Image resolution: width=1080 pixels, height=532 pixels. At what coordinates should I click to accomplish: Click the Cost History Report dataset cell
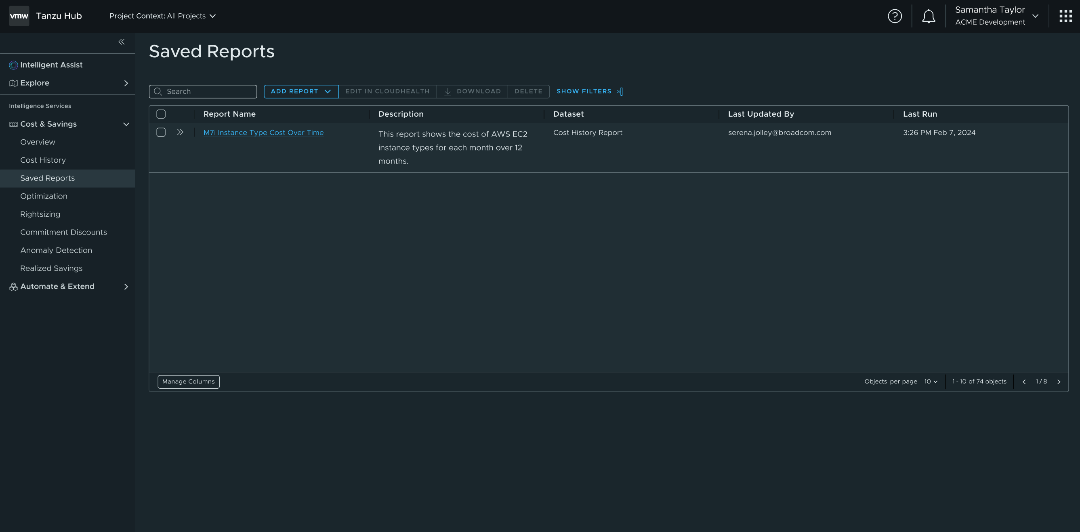coord(588,132)
